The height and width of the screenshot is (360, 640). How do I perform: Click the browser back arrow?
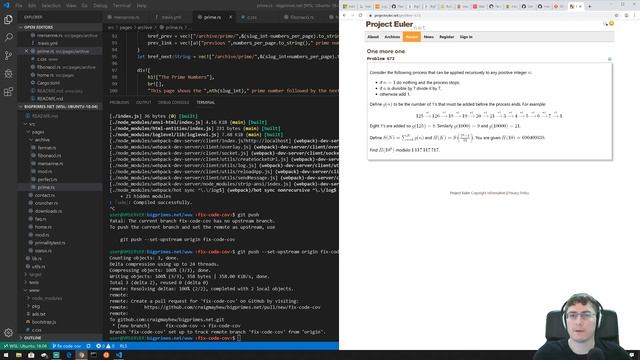pyautogui.click(x=344, y=15)
